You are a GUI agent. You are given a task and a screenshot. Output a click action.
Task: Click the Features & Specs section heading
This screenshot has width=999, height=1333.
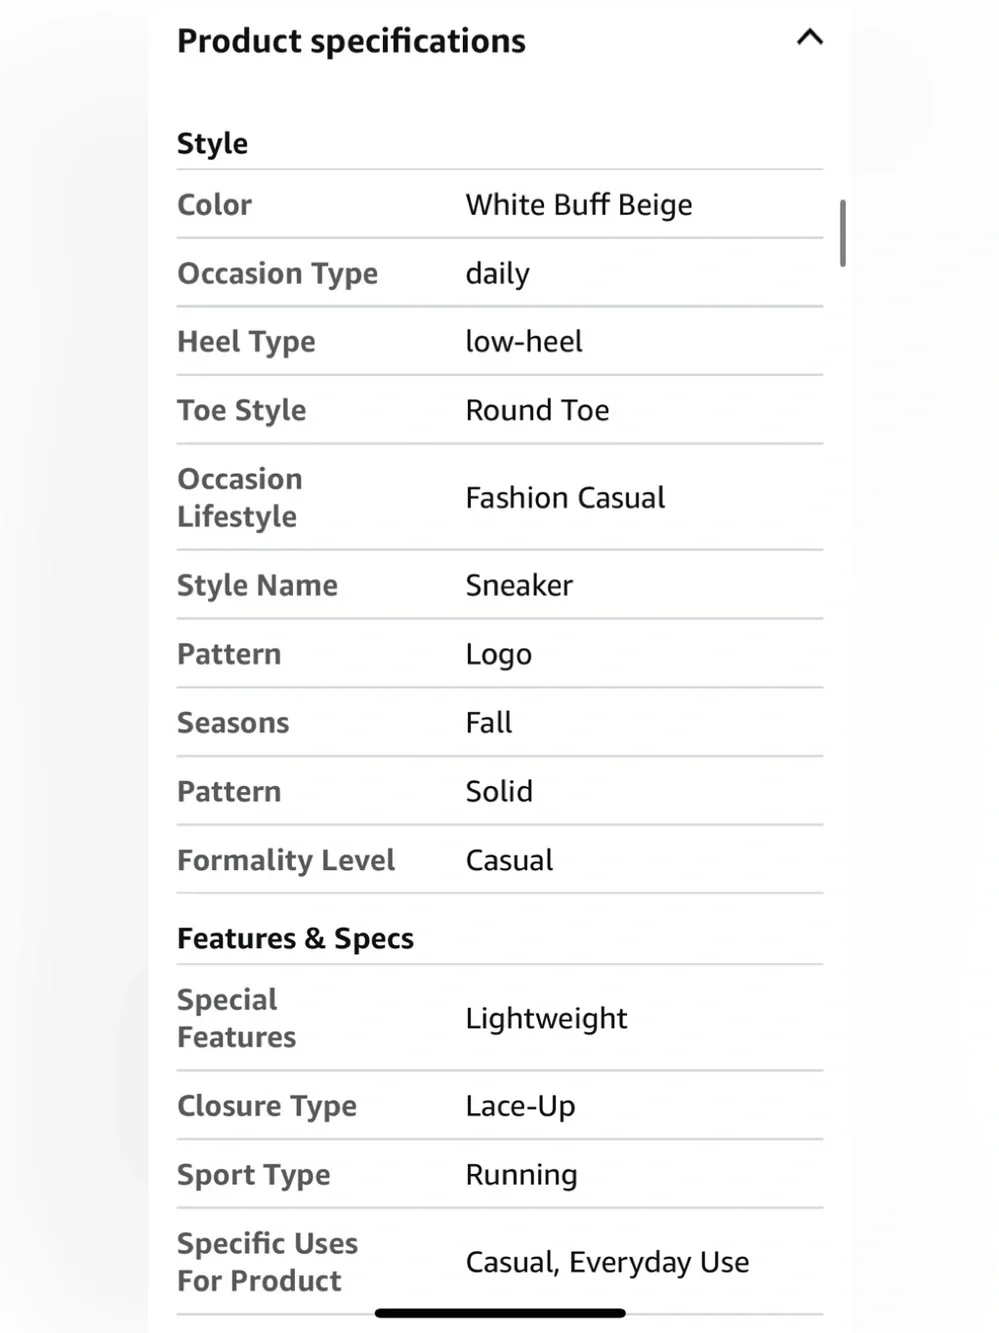[295, 938]
